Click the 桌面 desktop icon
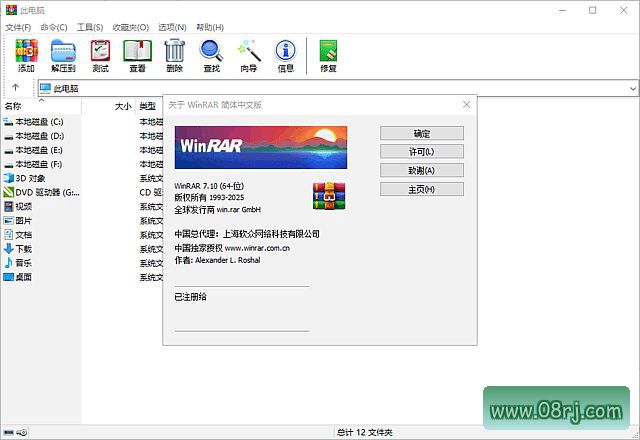This screenshot has height=440, width=640. pos(8,277)
